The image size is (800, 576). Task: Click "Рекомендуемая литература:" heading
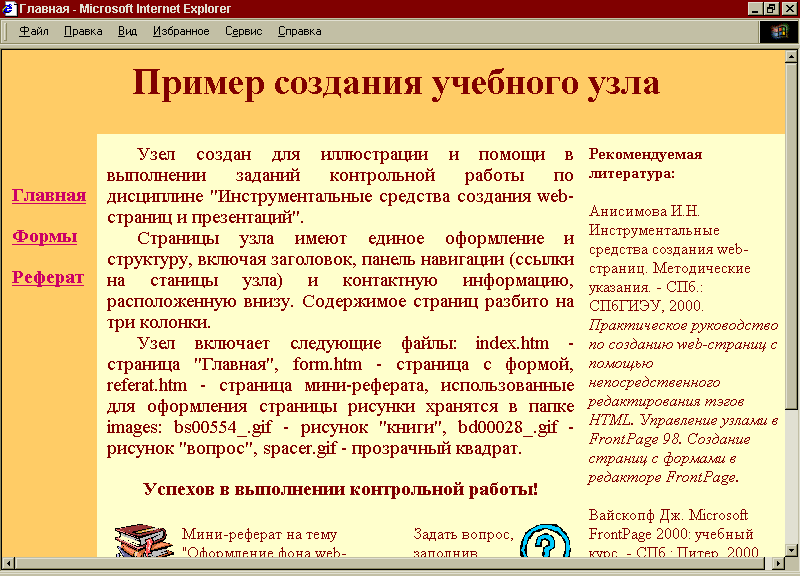click(645, 164)
